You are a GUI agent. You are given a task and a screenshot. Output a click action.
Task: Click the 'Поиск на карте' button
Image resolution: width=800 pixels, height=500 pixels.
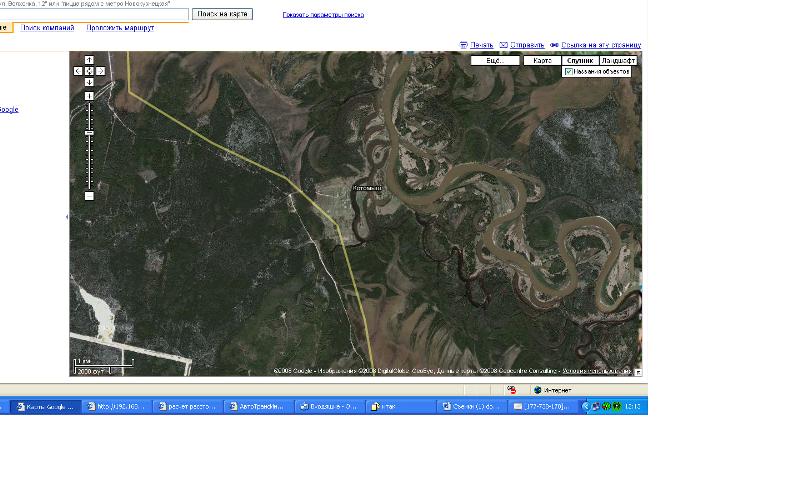coord(222,14)
